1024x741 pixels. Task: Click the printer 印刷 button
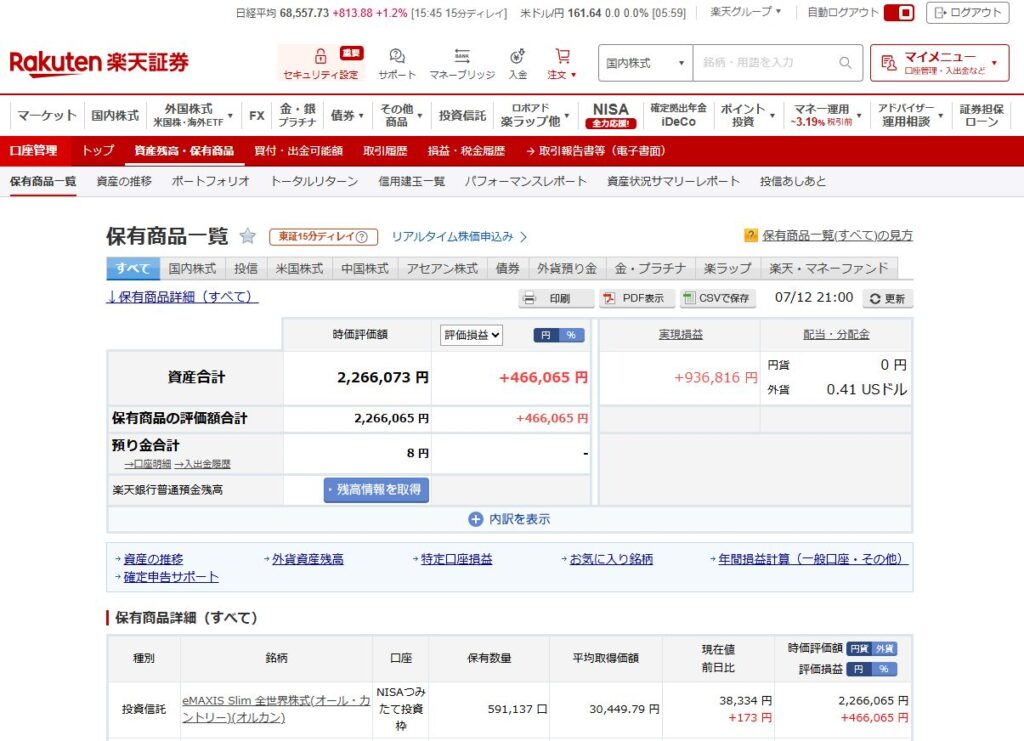tap(556, 298)
